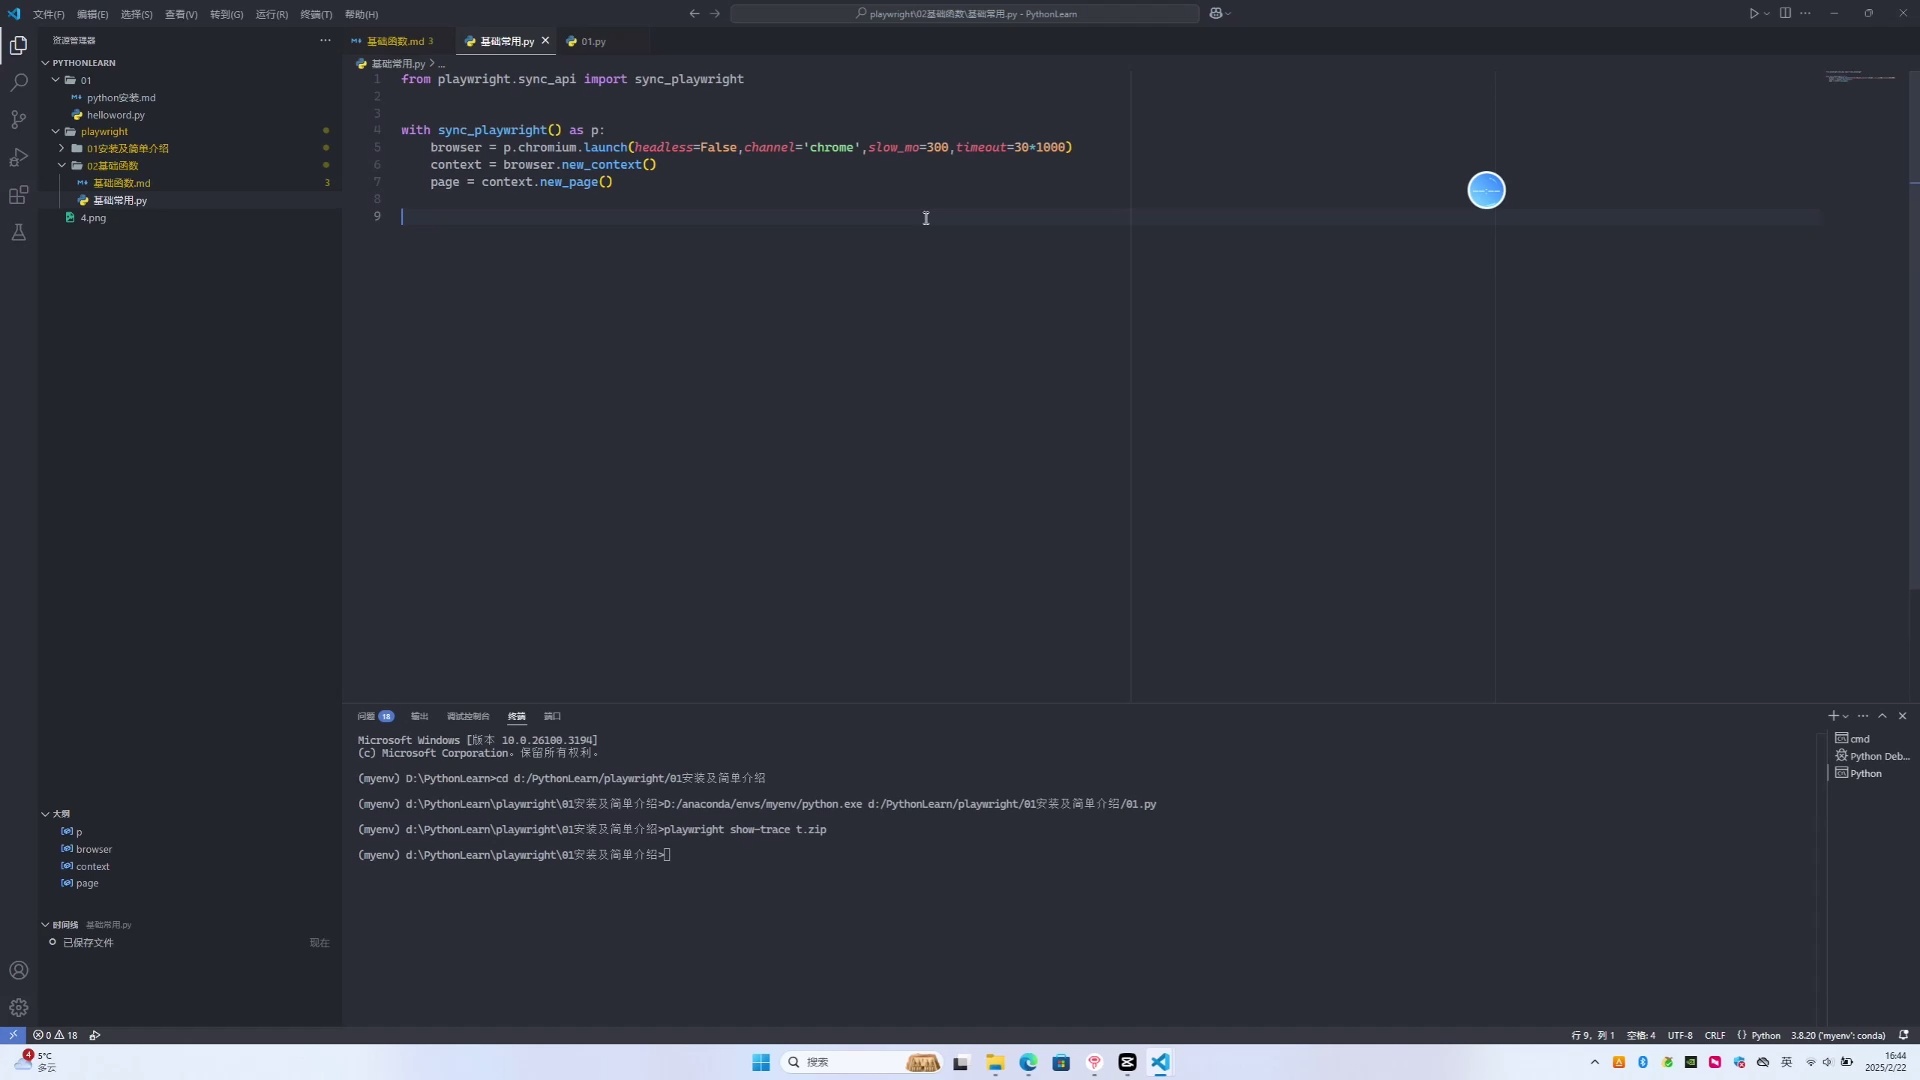This screenshot has width=1920, height=1080.
Task: Click the Run Python File play button
Action: coord(1753,14)
